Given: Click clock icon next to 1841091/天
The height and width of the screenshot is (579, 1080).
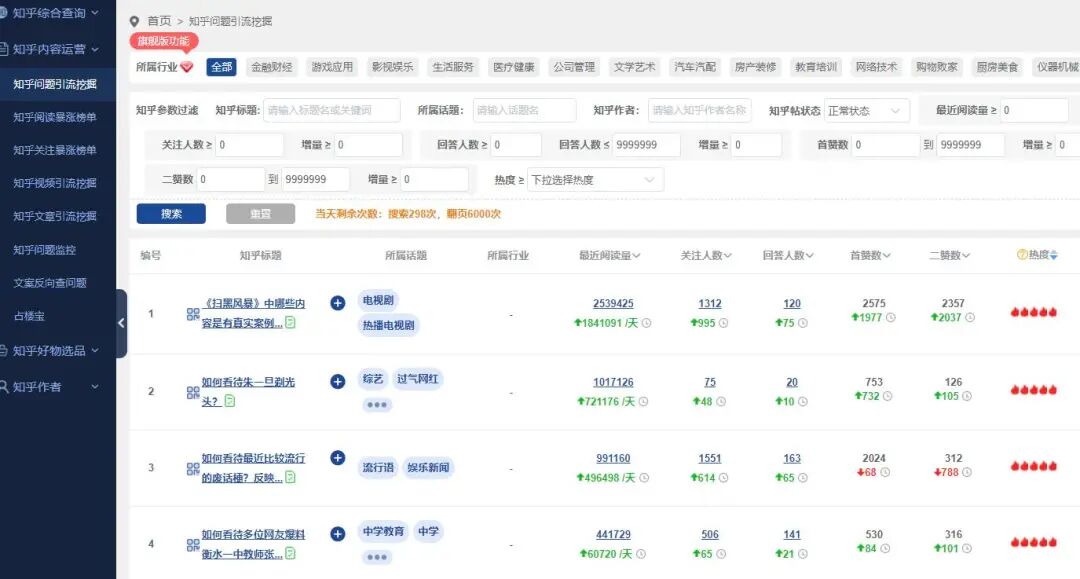Looking at the screenshot, I should pyautogui.click(x=647, y=323).
